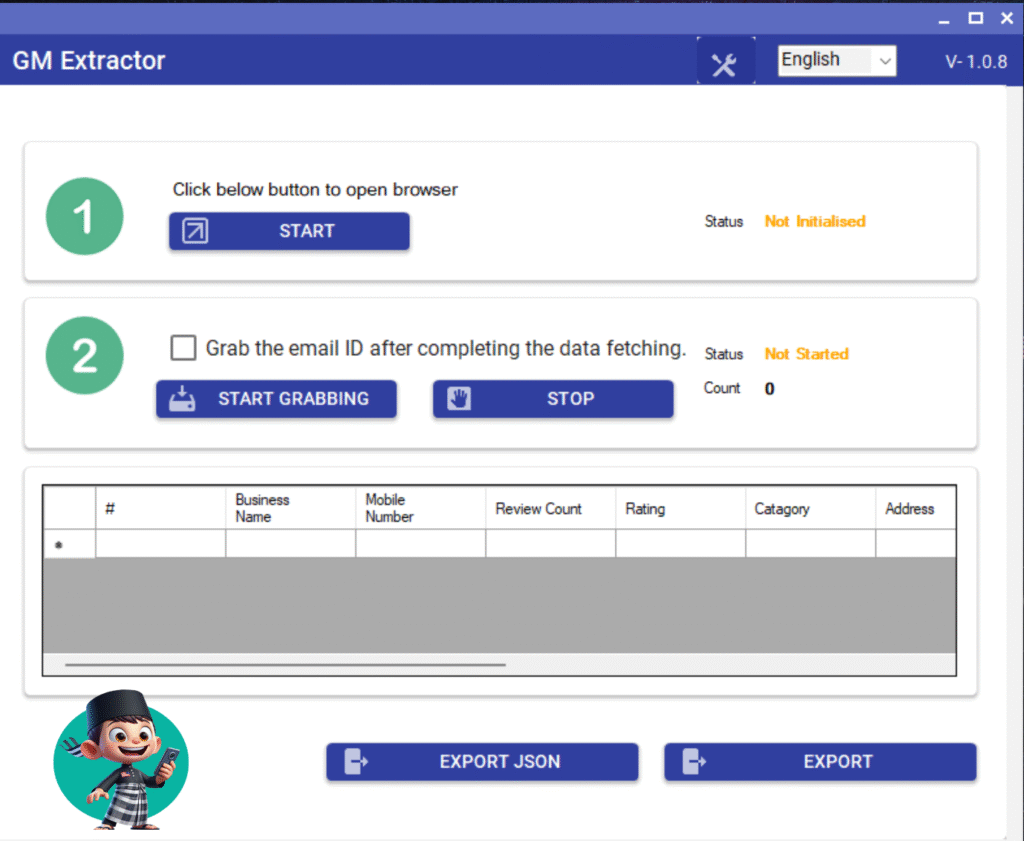Click the hand icon on STOP button
Viewport: 1024px width, 841px height.
(459, 398)
